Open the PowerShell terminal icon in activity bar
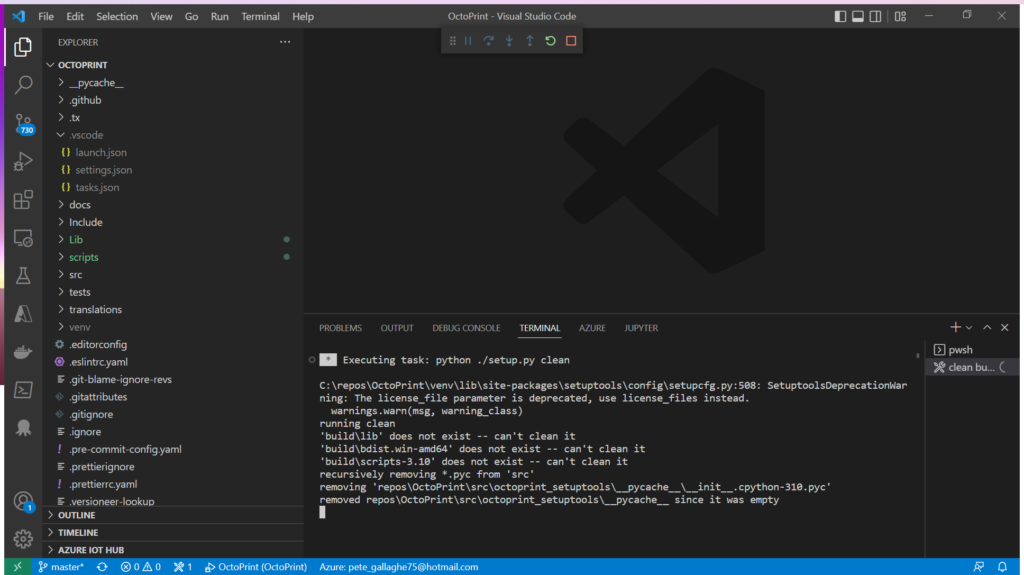The image size is (1024, 575). (23, 390)
